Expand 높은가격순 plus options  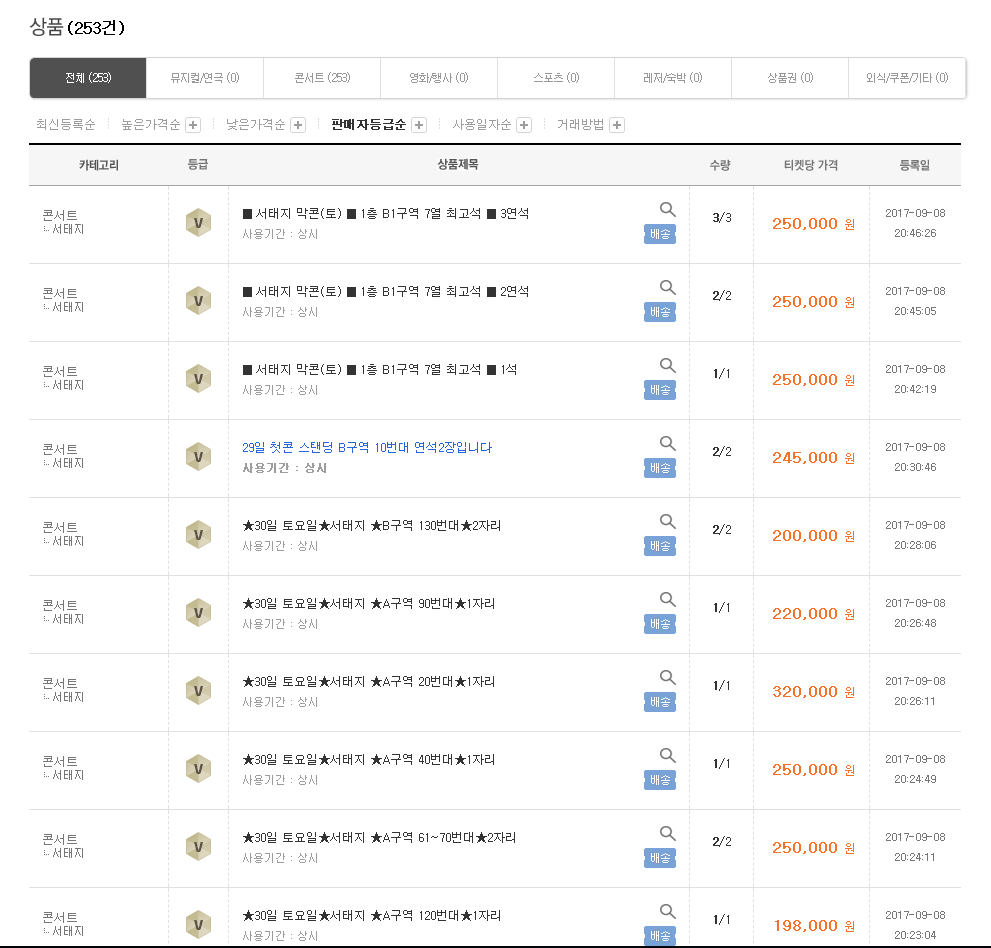click(x=193, y=125)
